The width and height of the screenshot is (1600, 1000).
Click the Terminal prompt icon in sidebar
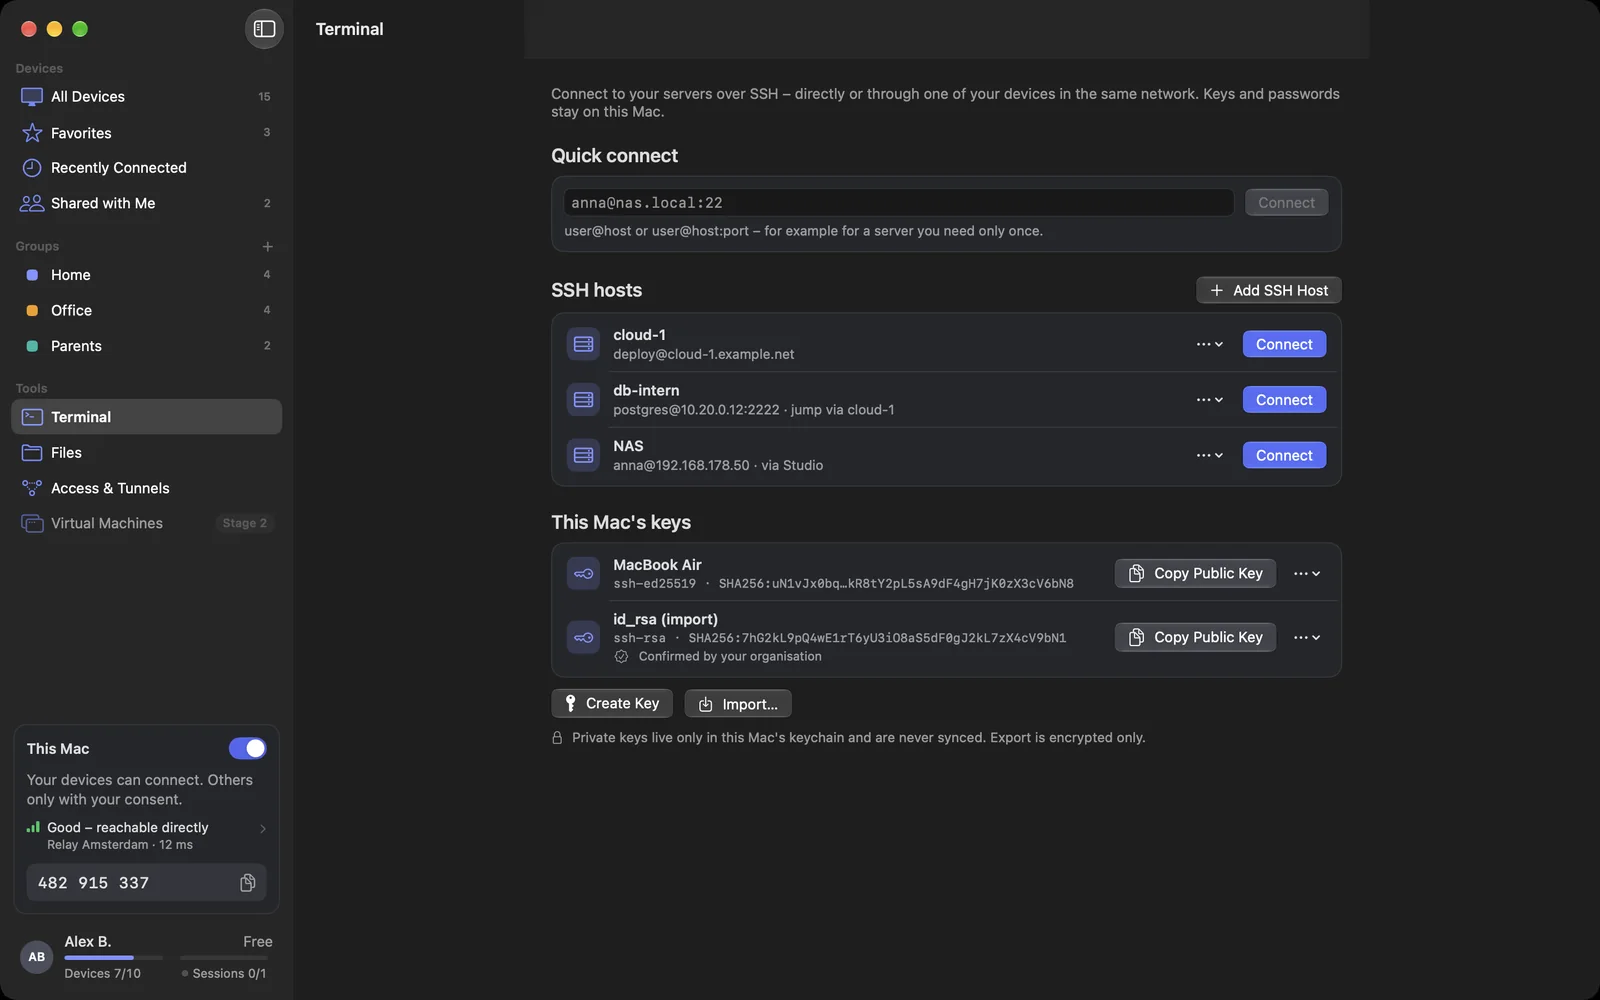tap(32, 417)
